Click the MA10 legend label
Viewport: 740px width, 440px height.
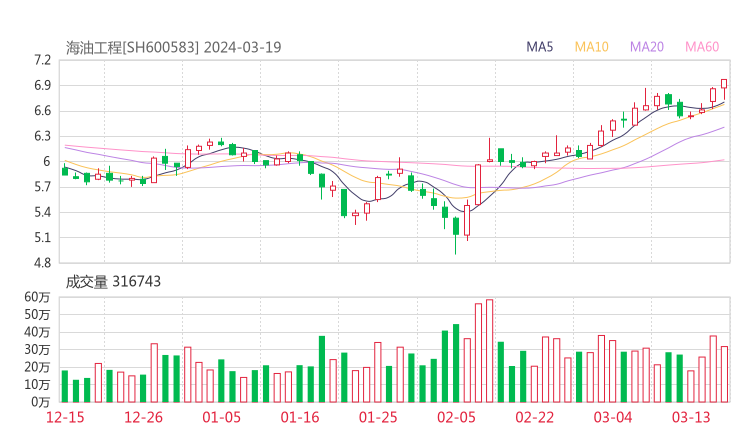click(591, 47)
